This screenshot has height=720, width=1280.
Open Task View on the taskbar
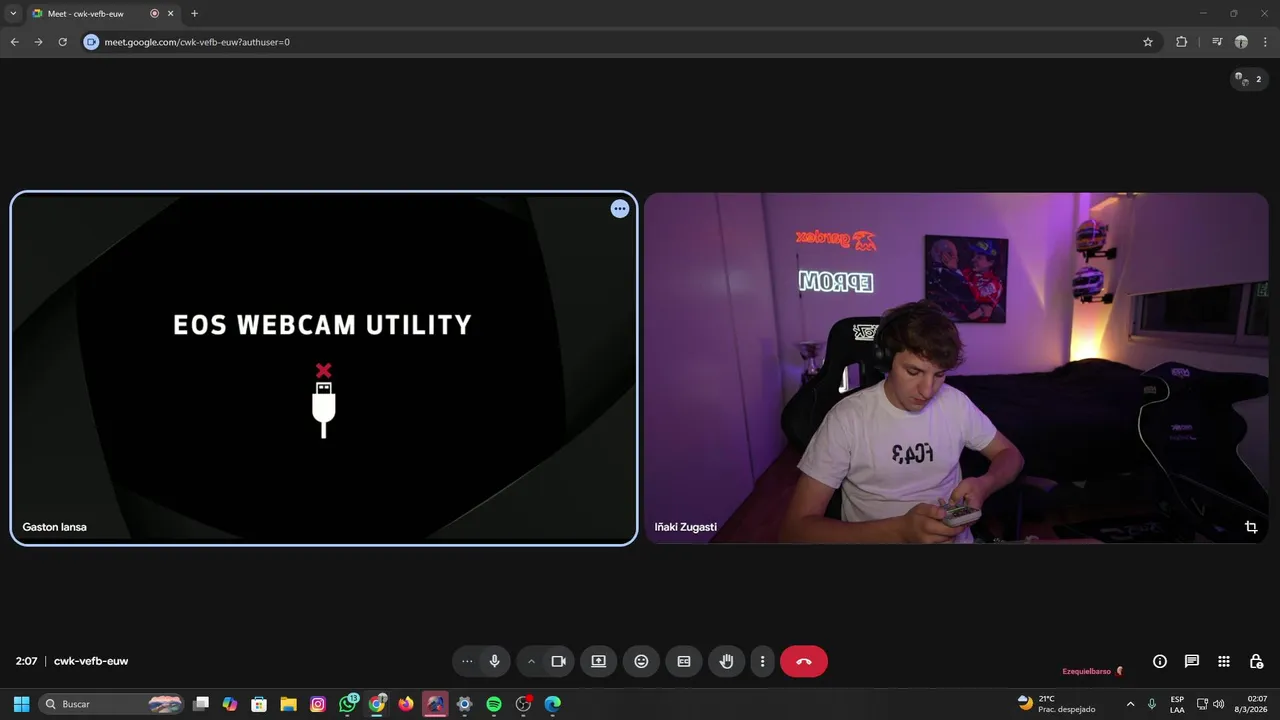[x=201, y=704]
